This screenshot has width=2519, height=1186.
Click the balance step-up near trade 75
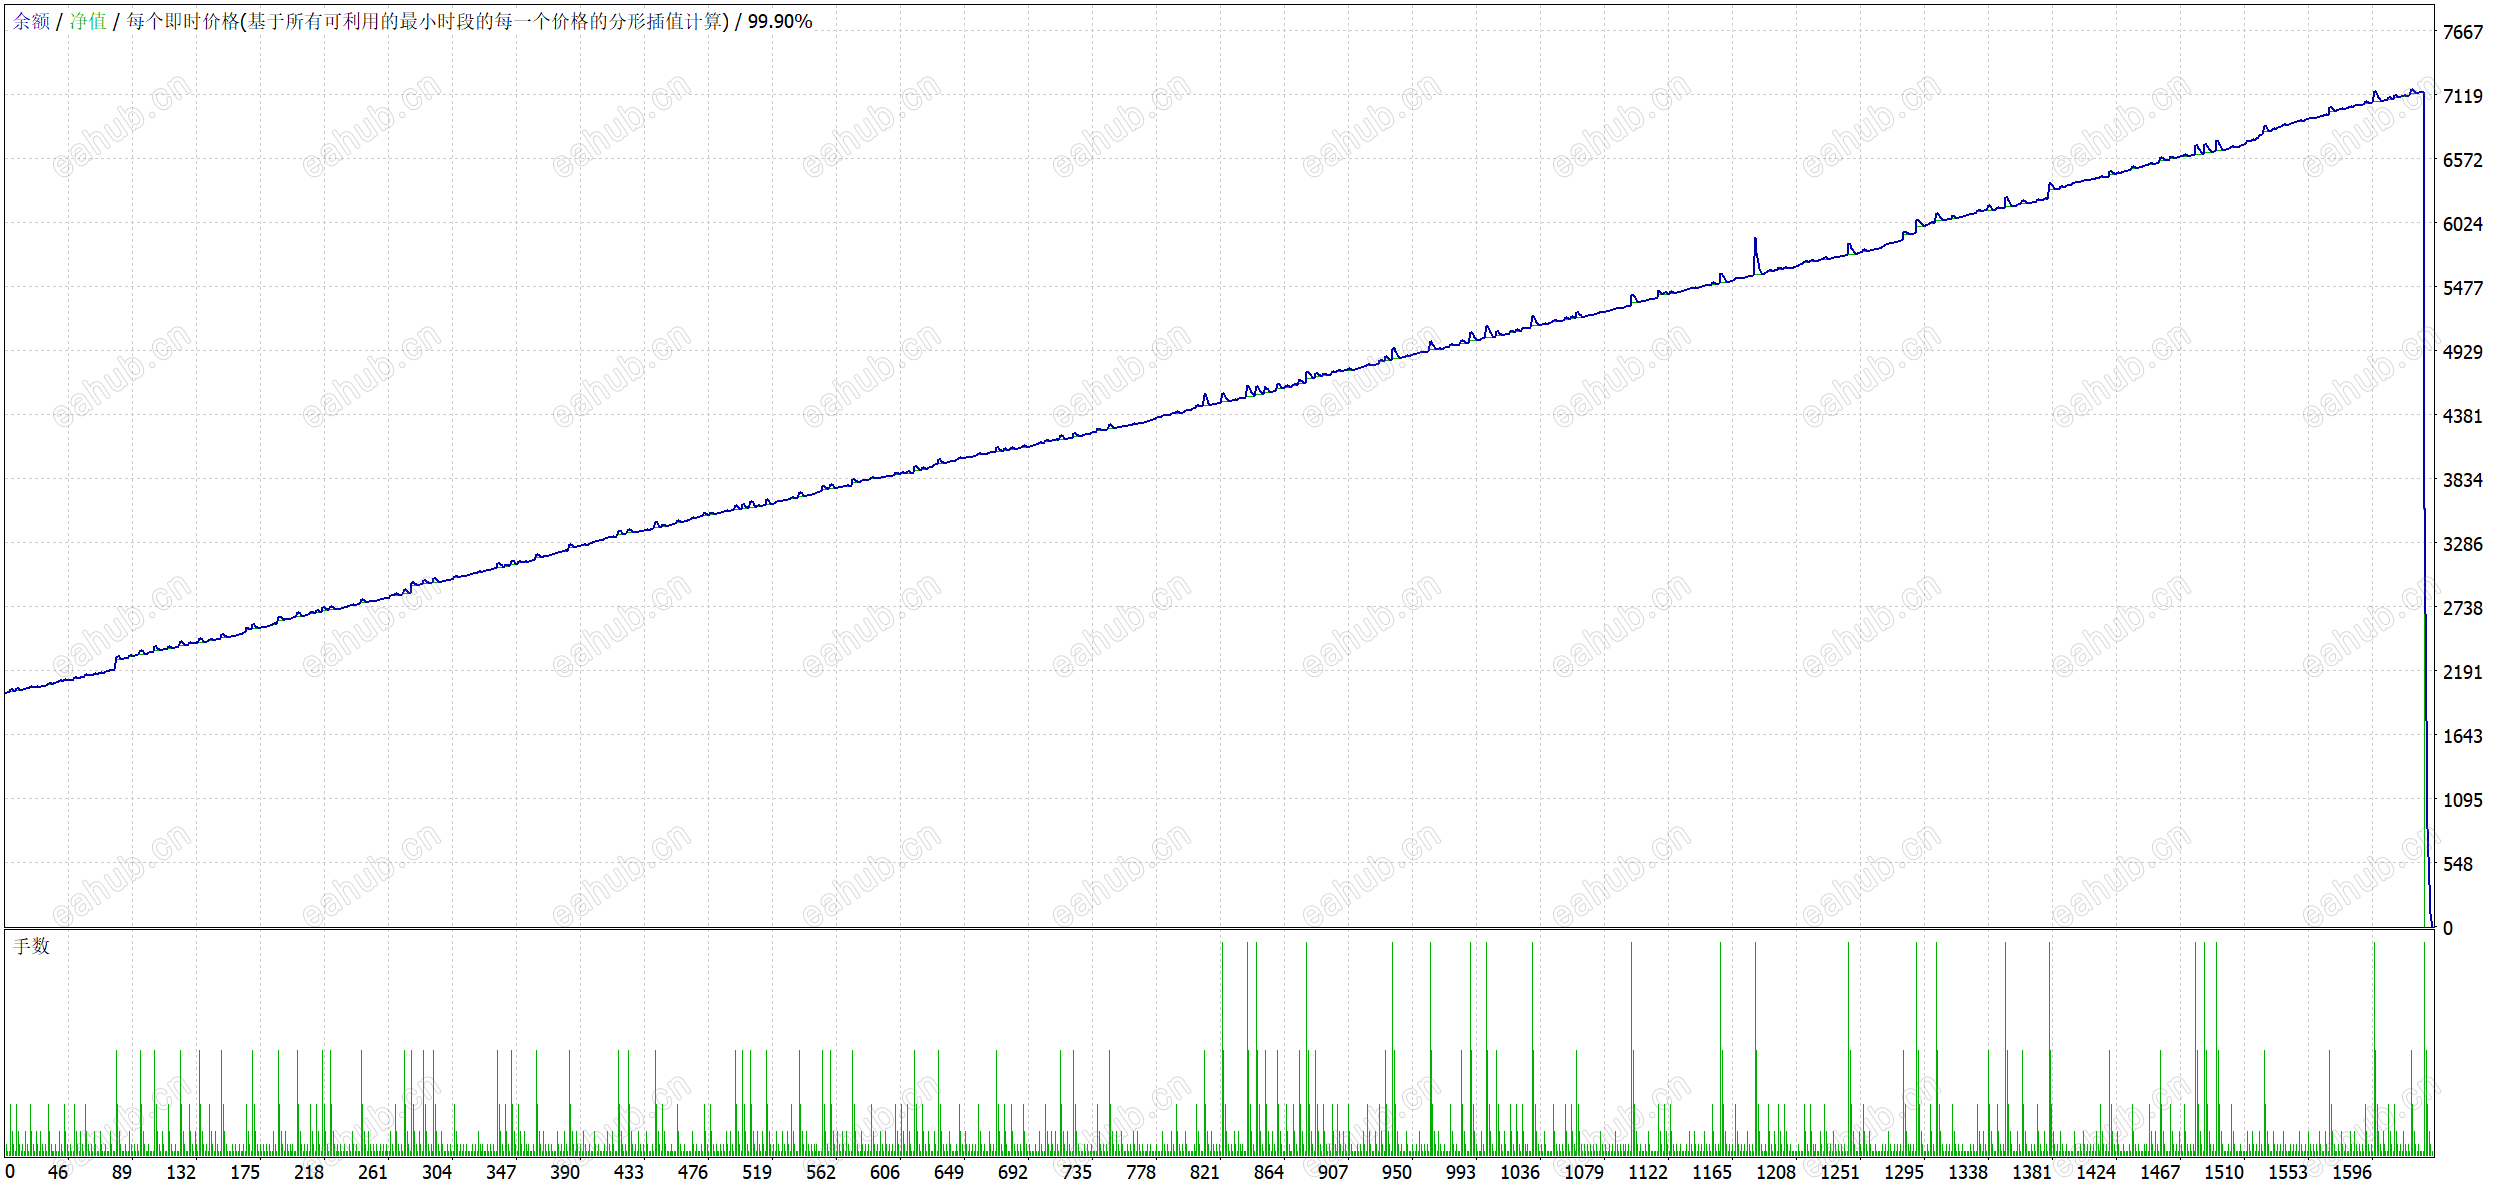[116, 662]
